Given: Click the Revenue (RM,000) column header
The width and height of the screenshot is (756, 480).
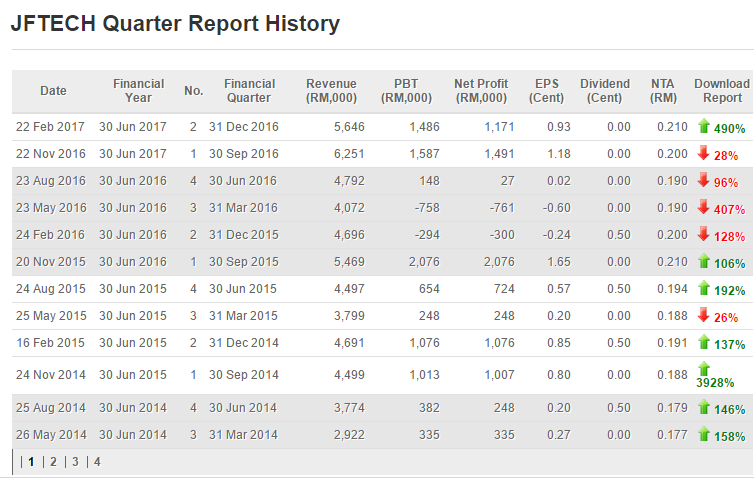Looking at the screenshot, I should pos(331,91).
